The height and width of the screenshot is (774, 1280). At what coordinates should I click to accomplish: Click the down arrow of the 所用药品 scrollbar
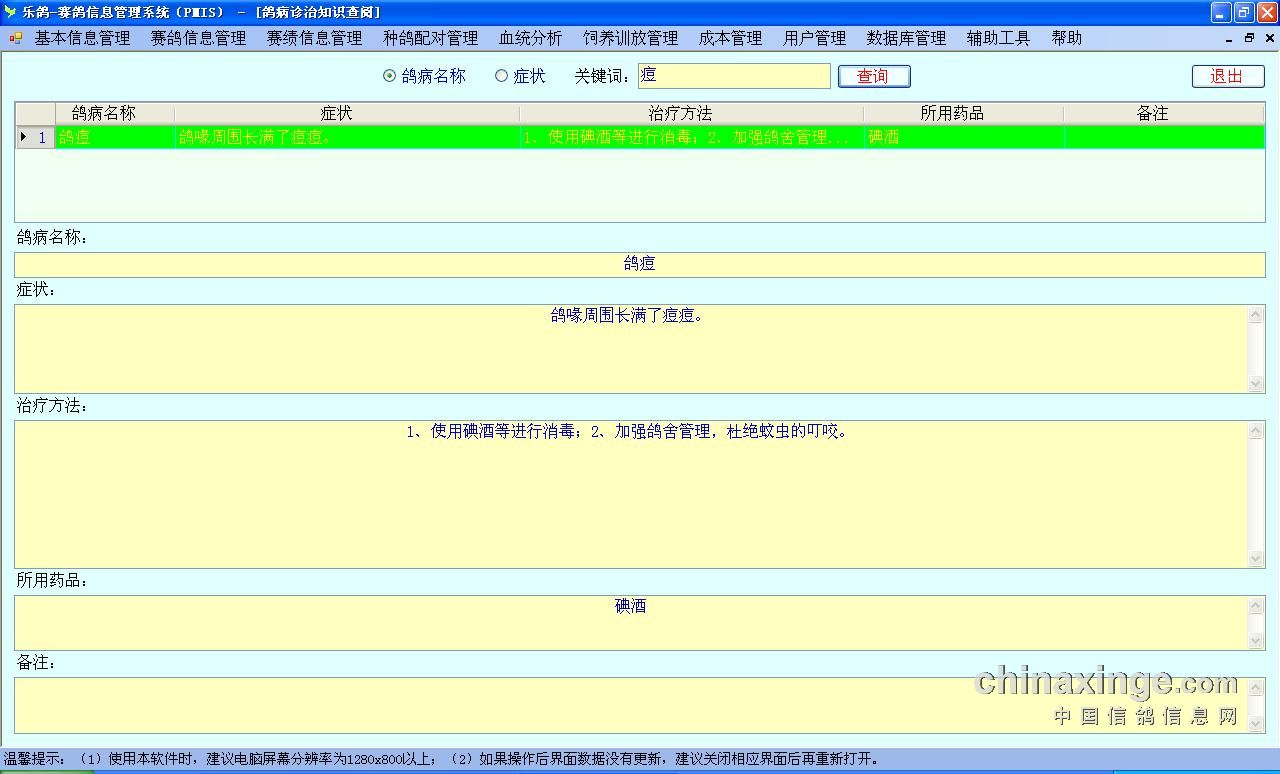pyautogui.click(x=1257, y=641)
